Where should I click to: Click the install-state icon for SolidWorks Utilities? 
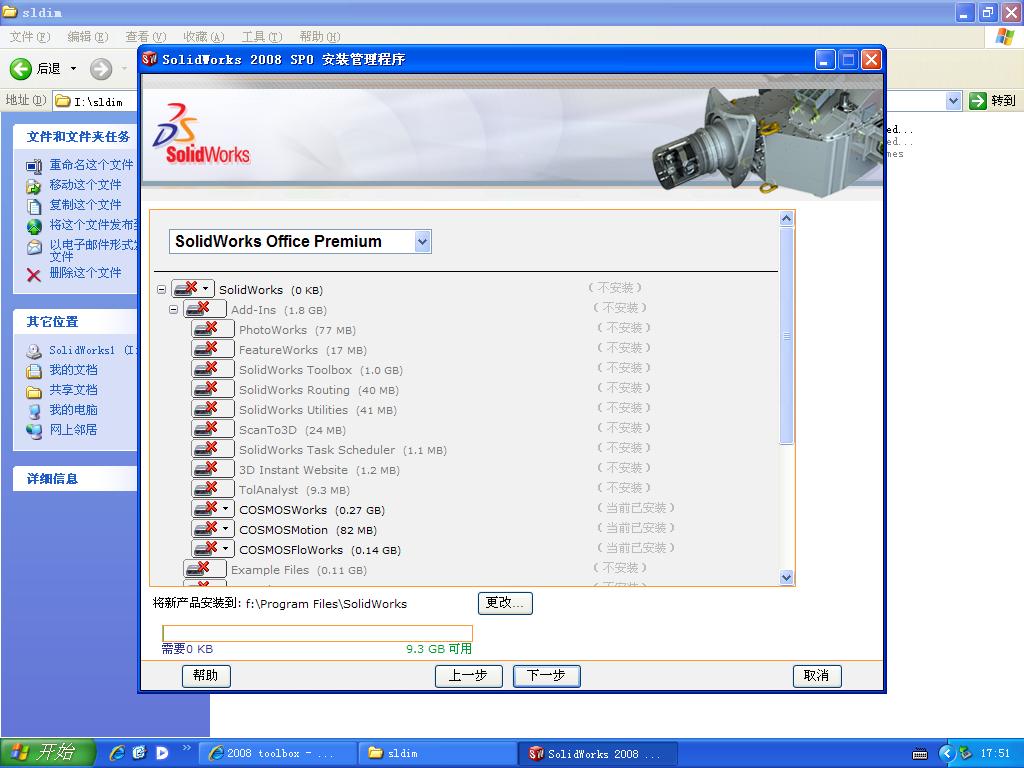click(213, 409)
